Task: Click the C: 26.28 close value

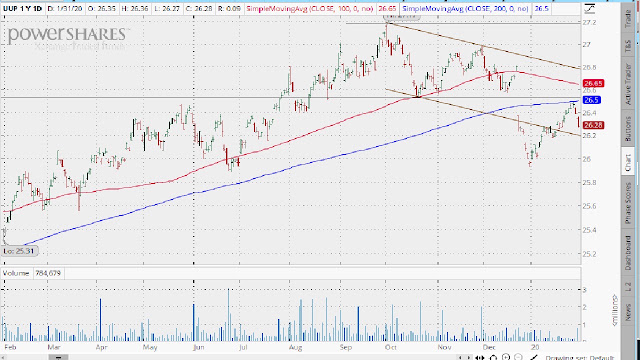Action: click(x=199, y=8)
